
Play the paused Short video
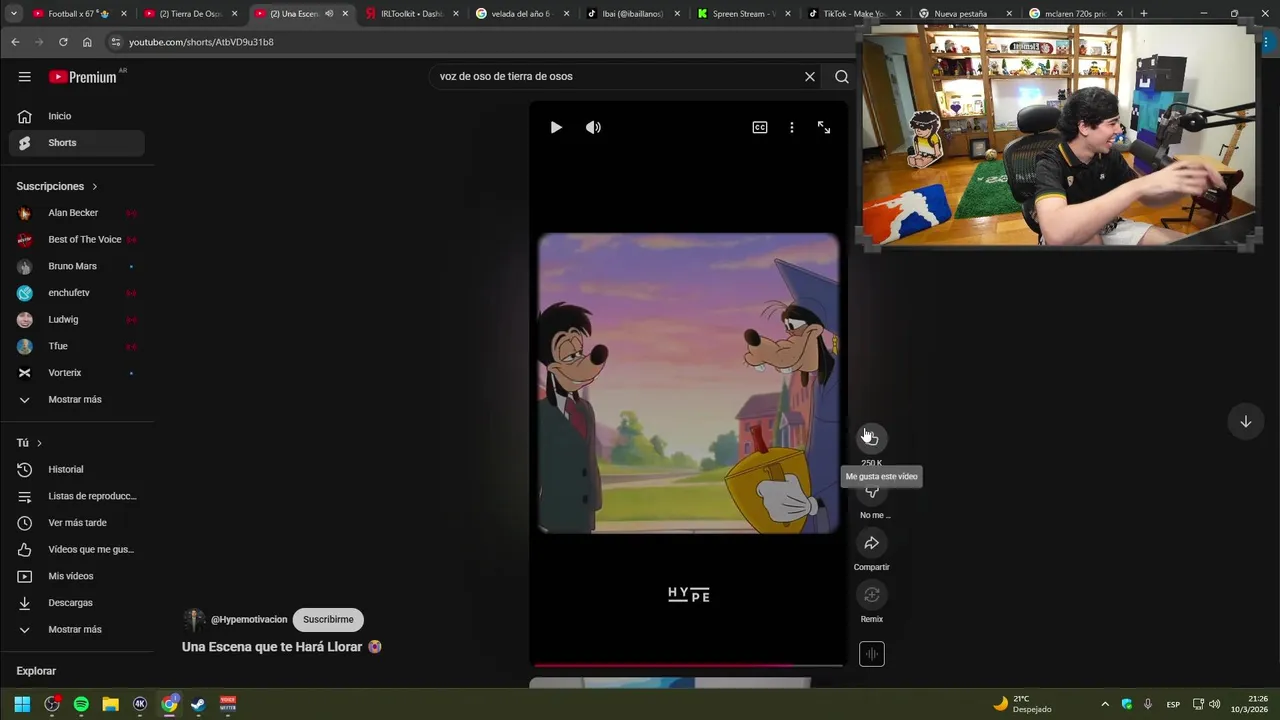pyautogui.click(x=556, y=127)
